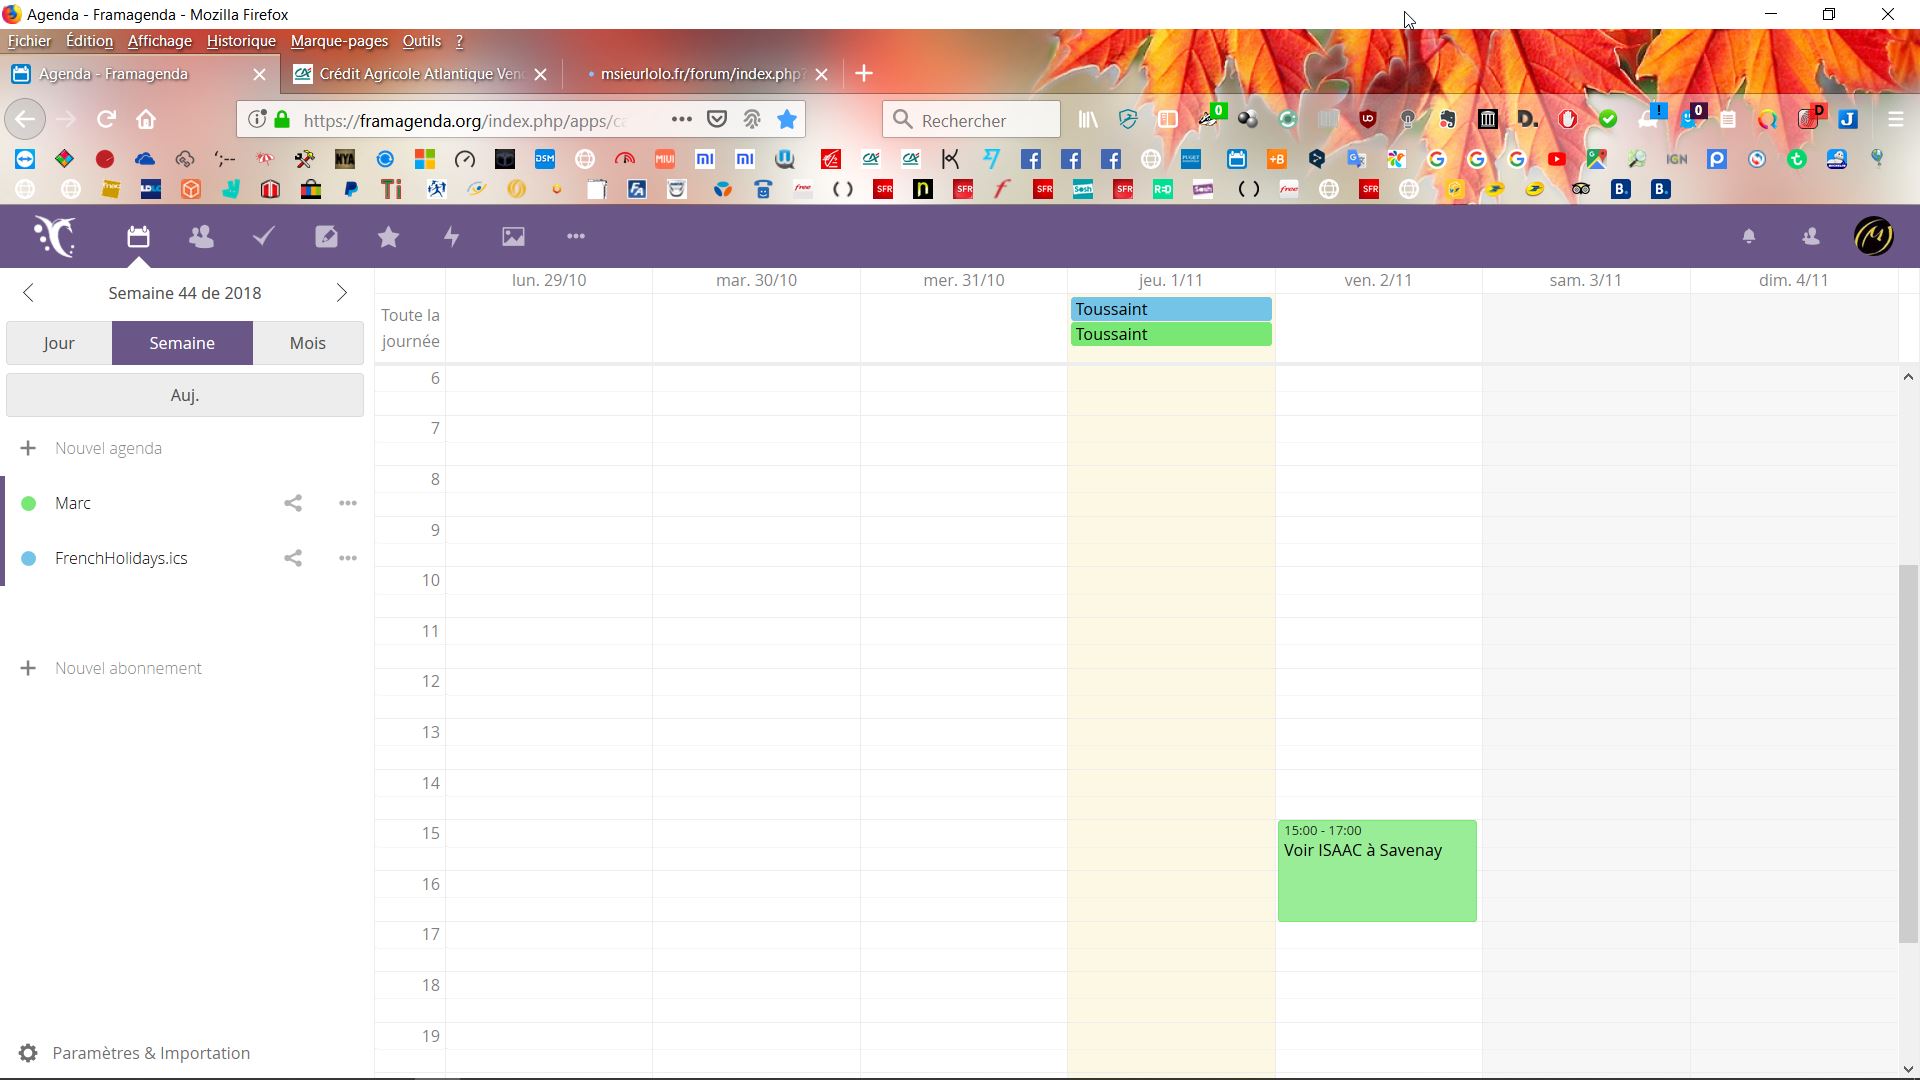Open FrenchHolidays.ics options menu
This screenshot has height=1080, width=1920.
pos(348,559)
